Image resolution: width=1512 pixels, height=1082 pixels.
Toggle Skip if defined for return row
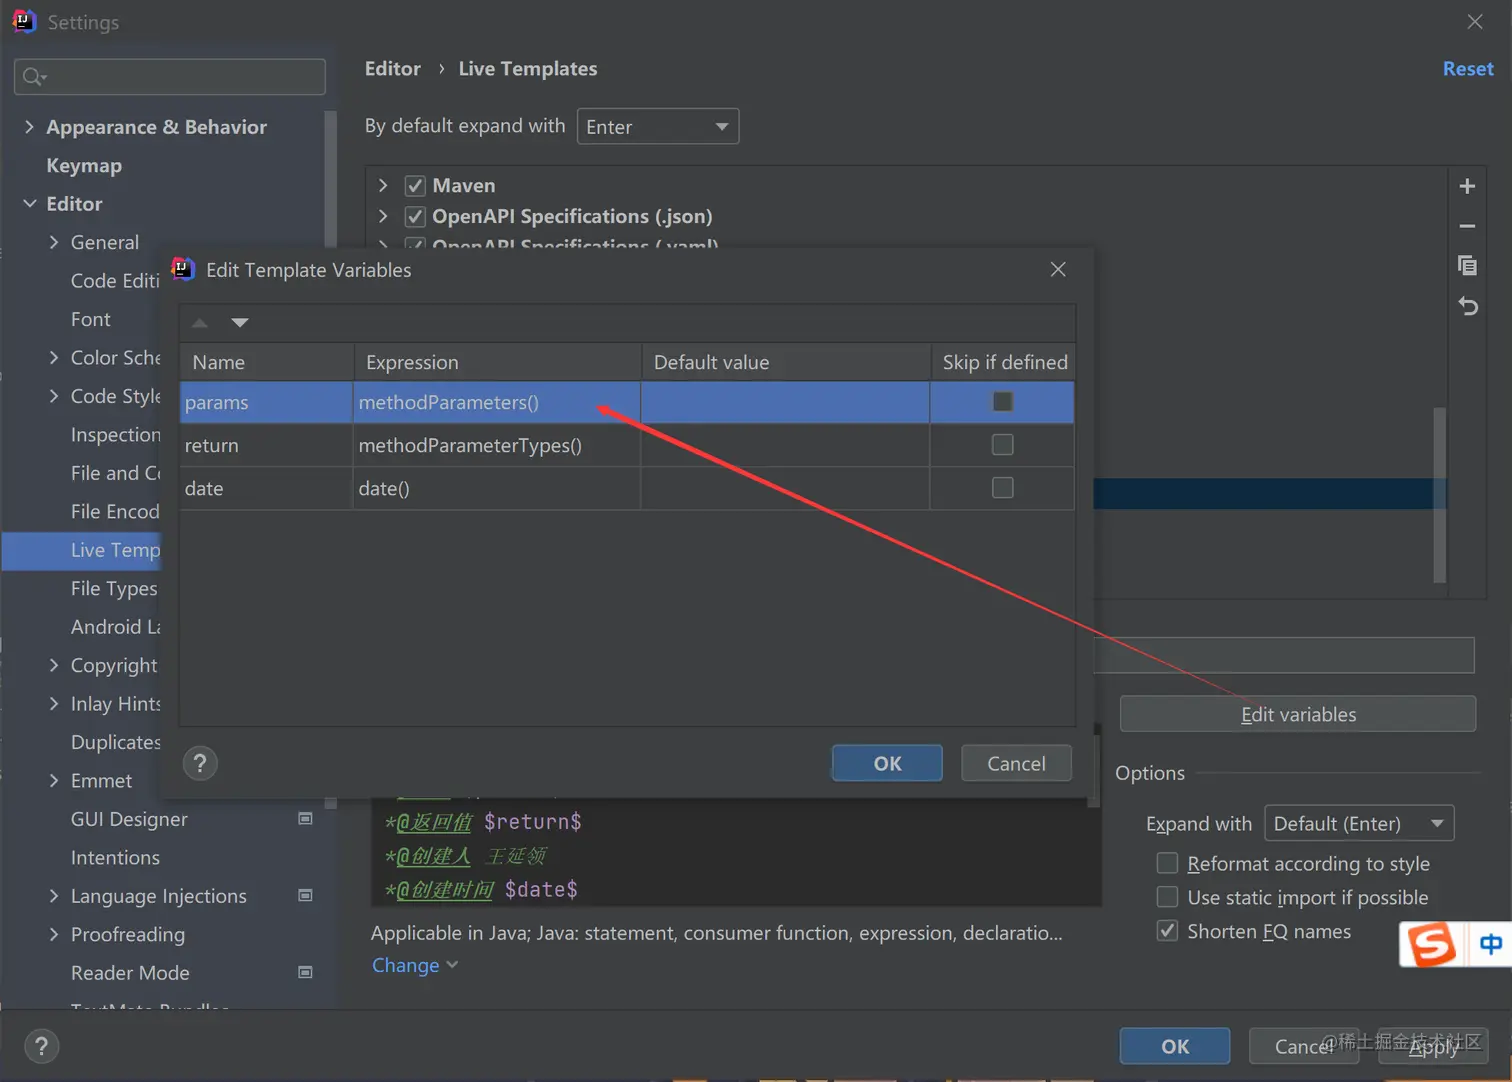[x=1002, y=445]
